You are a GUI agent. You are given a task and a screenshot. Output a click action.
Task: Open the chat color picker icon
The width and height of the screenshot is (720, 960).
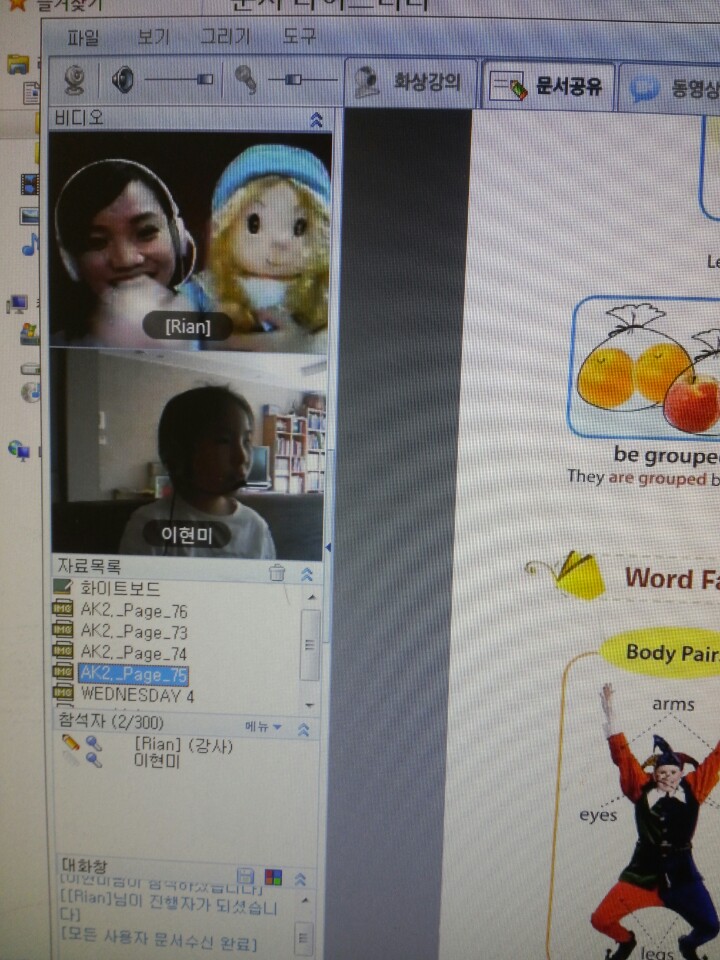(x=272, y=877)
